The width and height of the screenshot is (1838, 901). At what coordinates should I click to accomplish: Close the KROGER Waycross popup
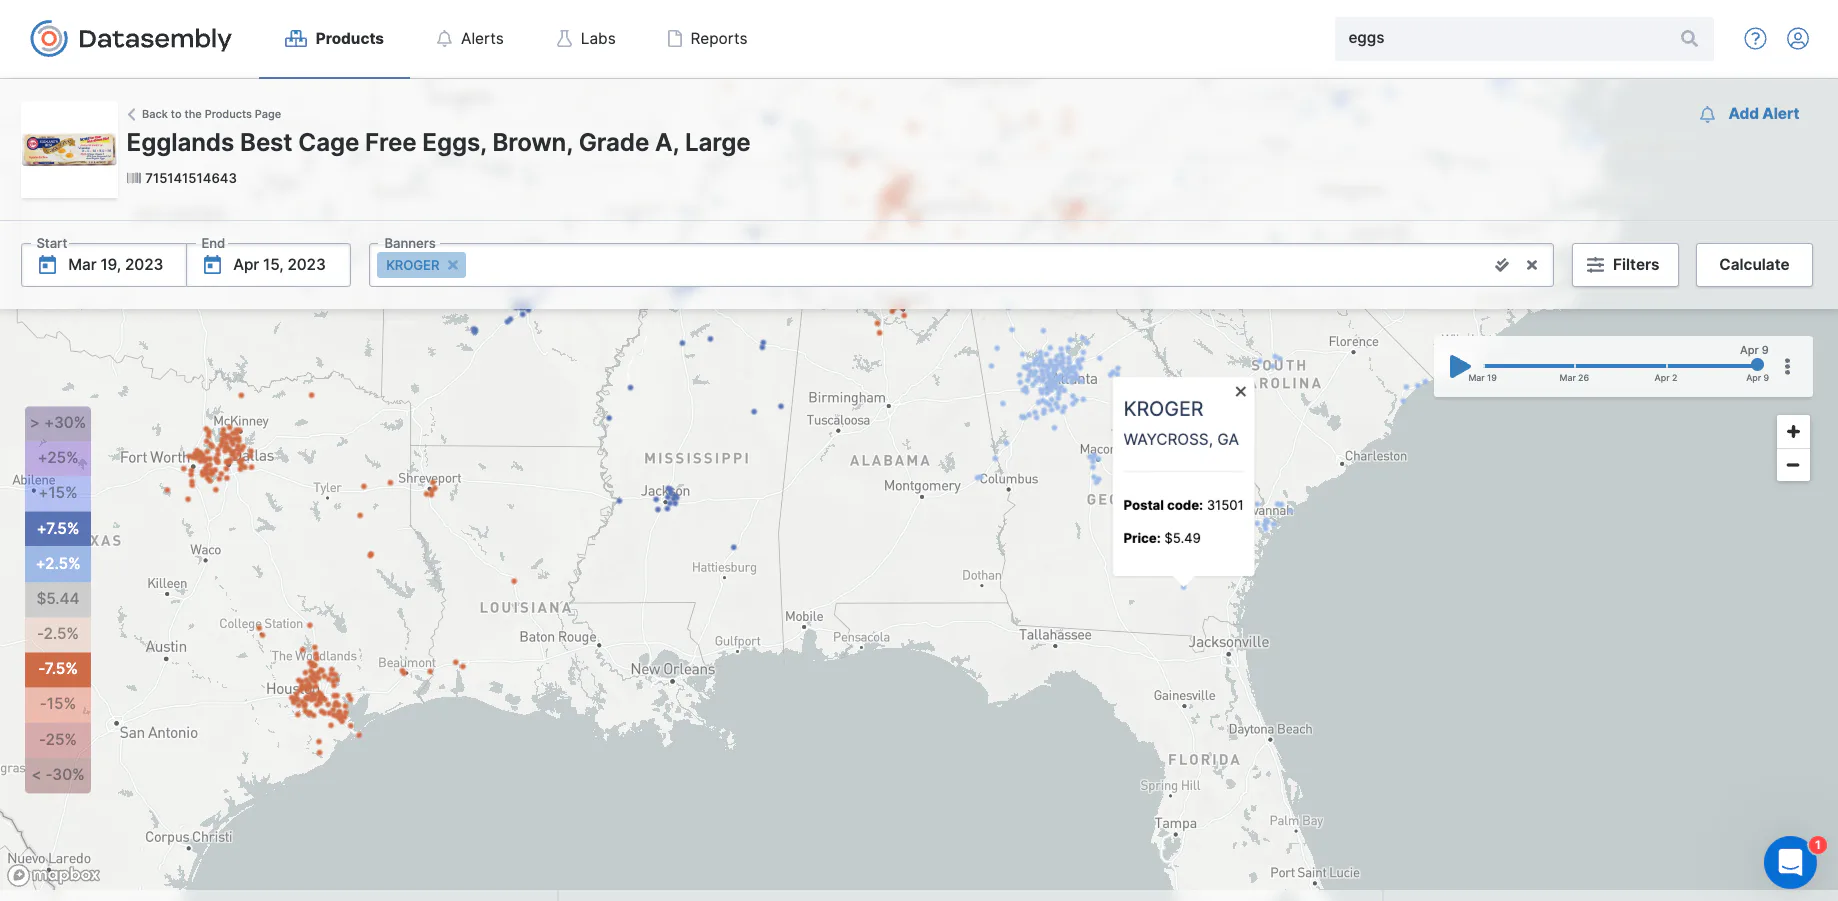[1240, 392]
